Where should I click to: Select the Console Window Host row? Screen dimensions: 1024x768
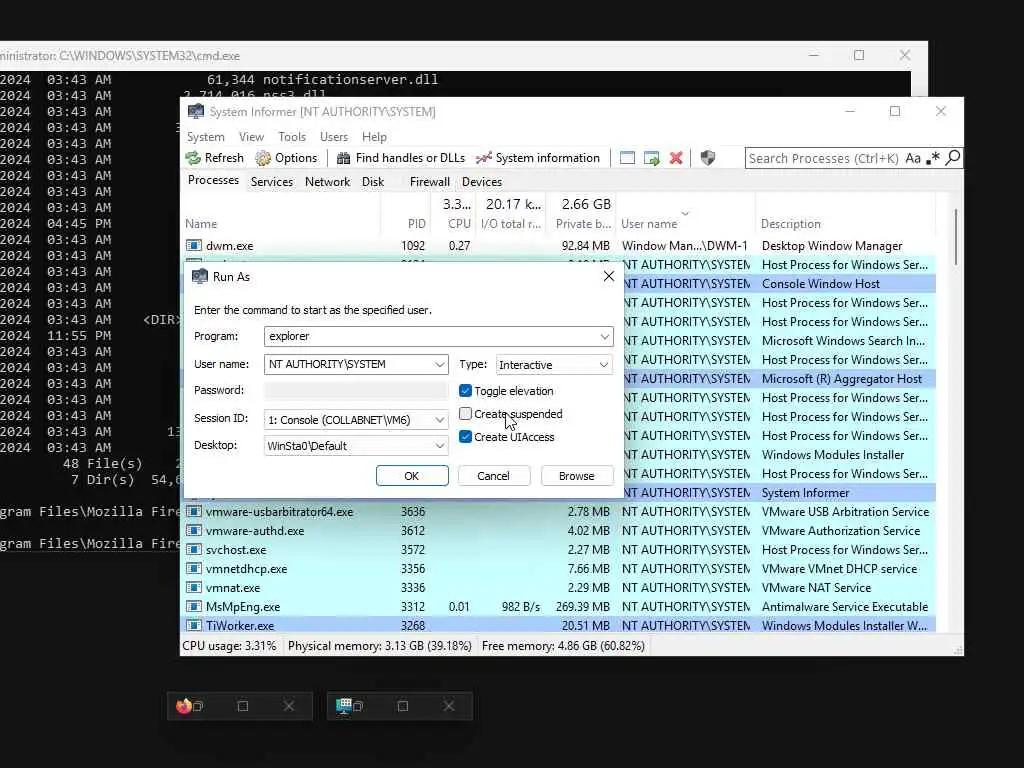pyautogui.click(x=780, y=283)
